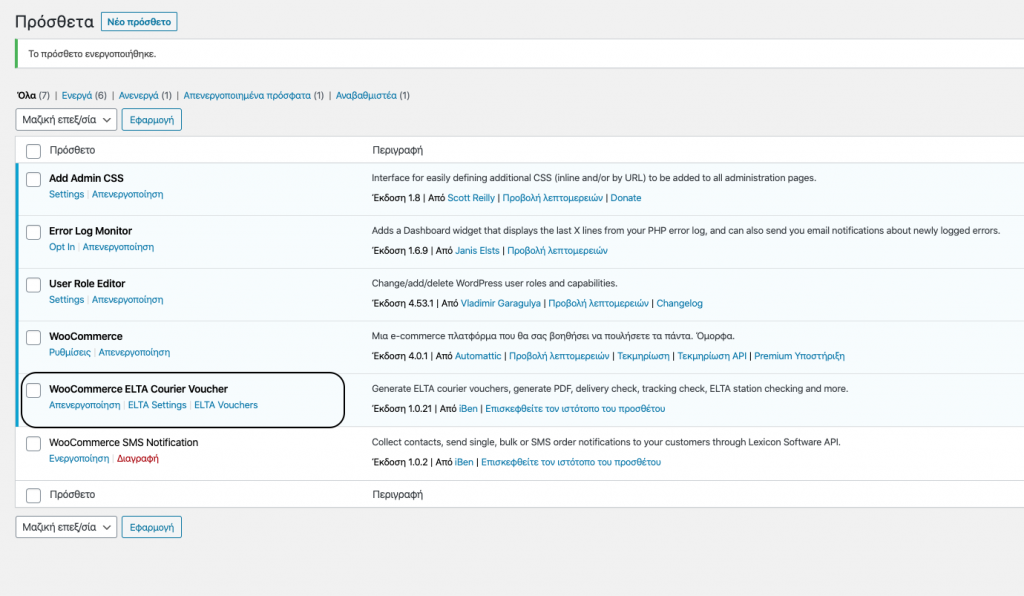Screen dimensions: 1024x596
Task: Click the 'Νέο πρόσθετο' button
Action: coord(139,22)
